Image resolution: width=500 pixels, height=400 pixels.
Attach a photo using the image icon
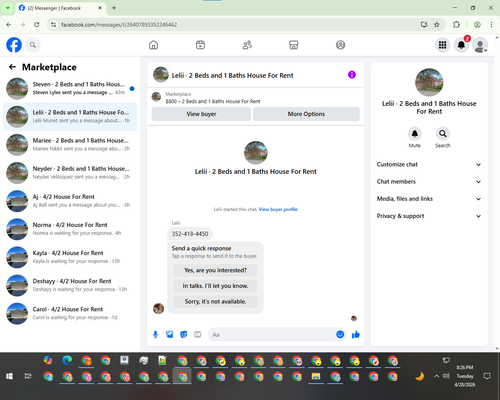pyautogui.click(x=170, y=334)
